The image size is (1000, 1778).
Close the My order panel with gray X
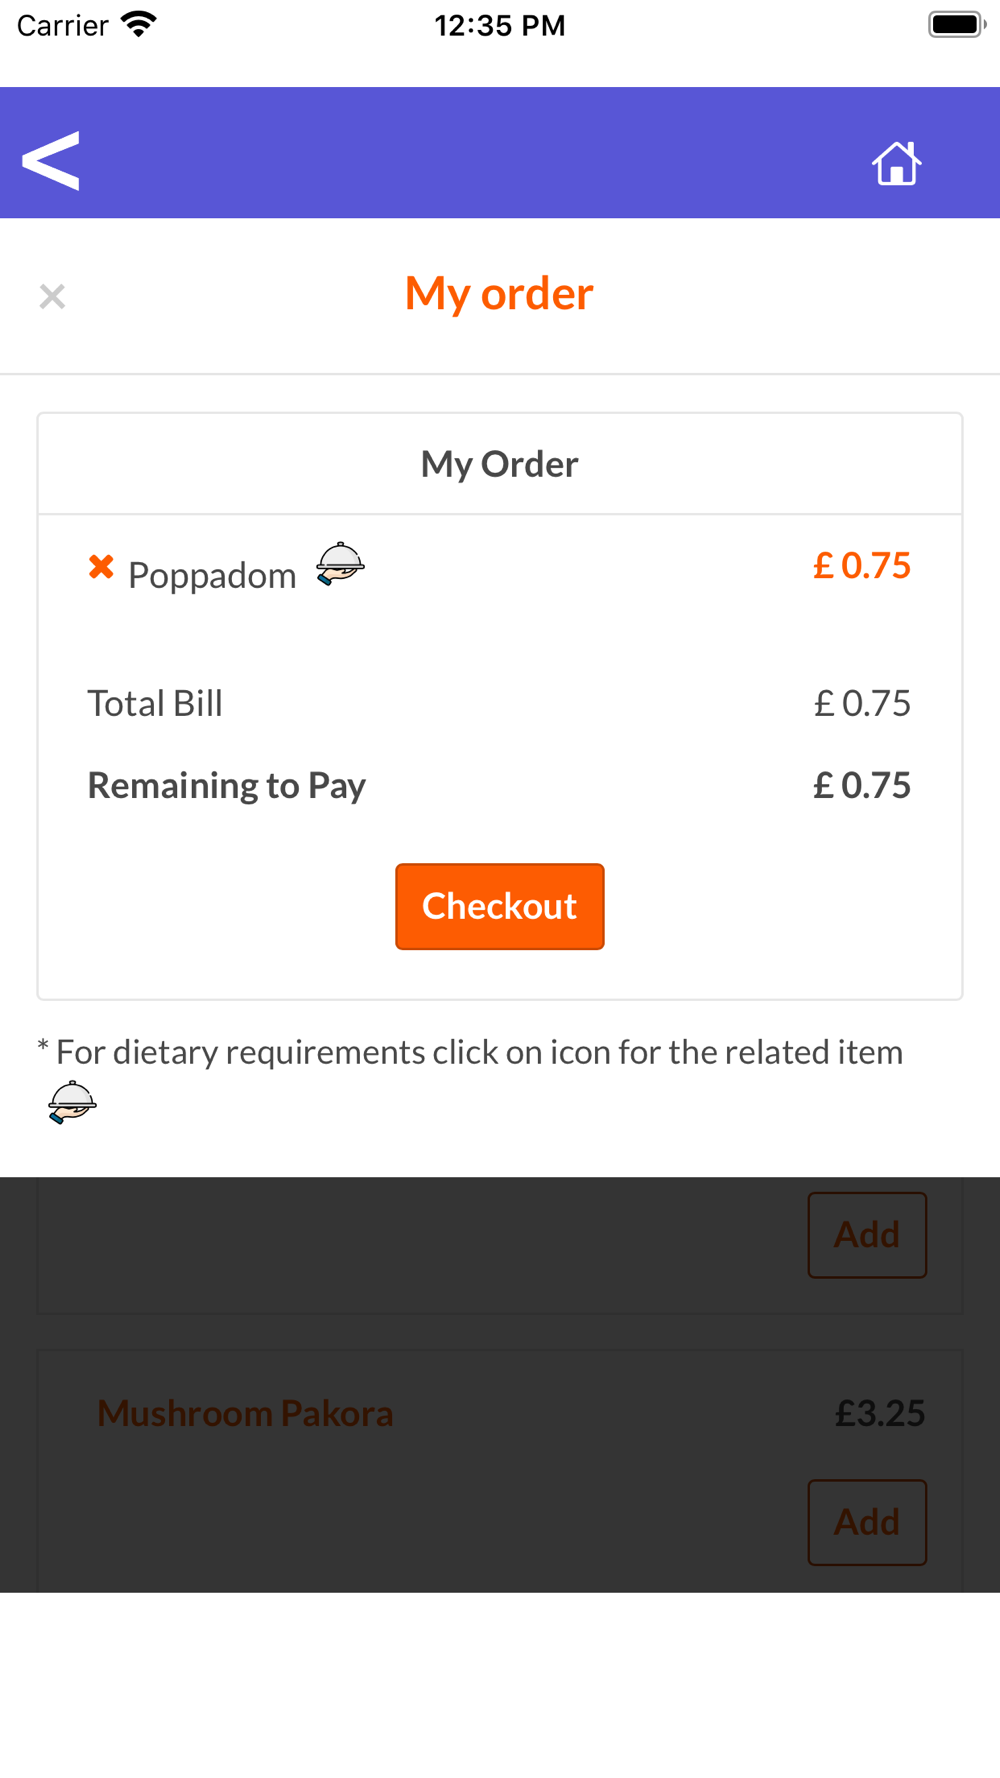52,296
